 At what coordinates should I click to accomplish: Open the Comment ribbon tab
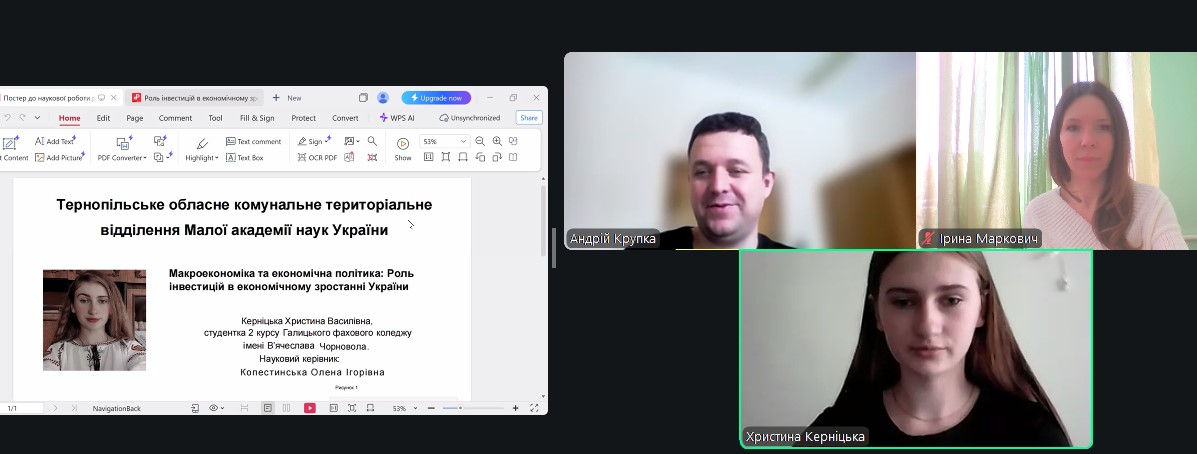point(175,118)
